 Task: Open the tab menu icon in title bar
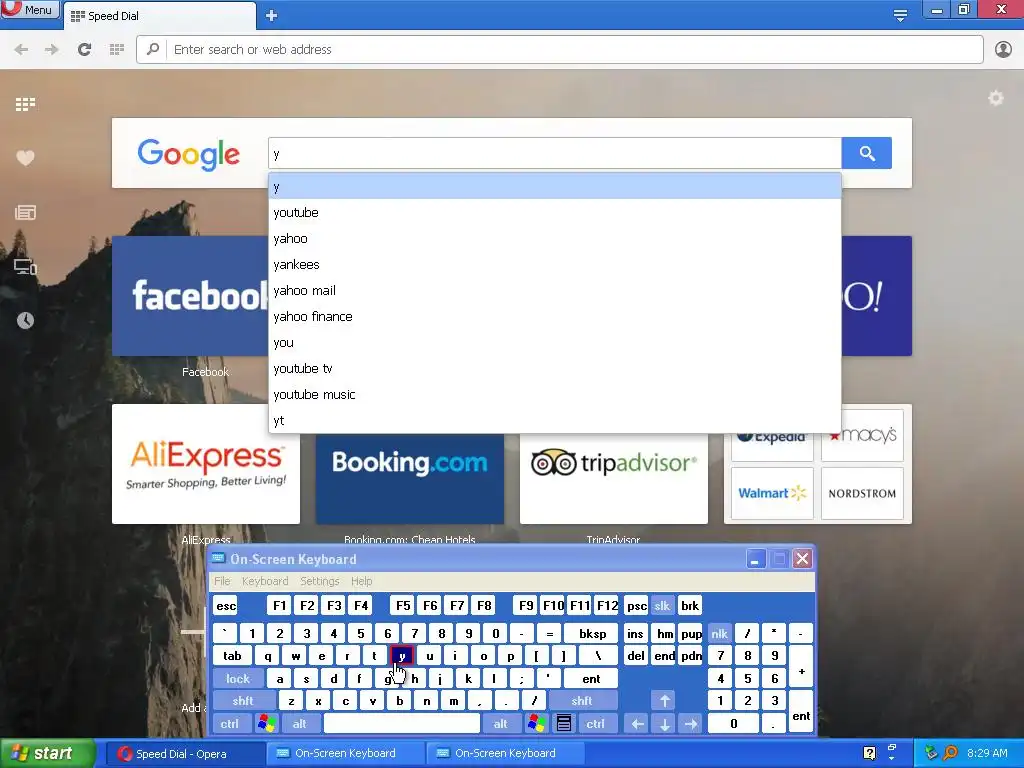[x=900, y=15]
